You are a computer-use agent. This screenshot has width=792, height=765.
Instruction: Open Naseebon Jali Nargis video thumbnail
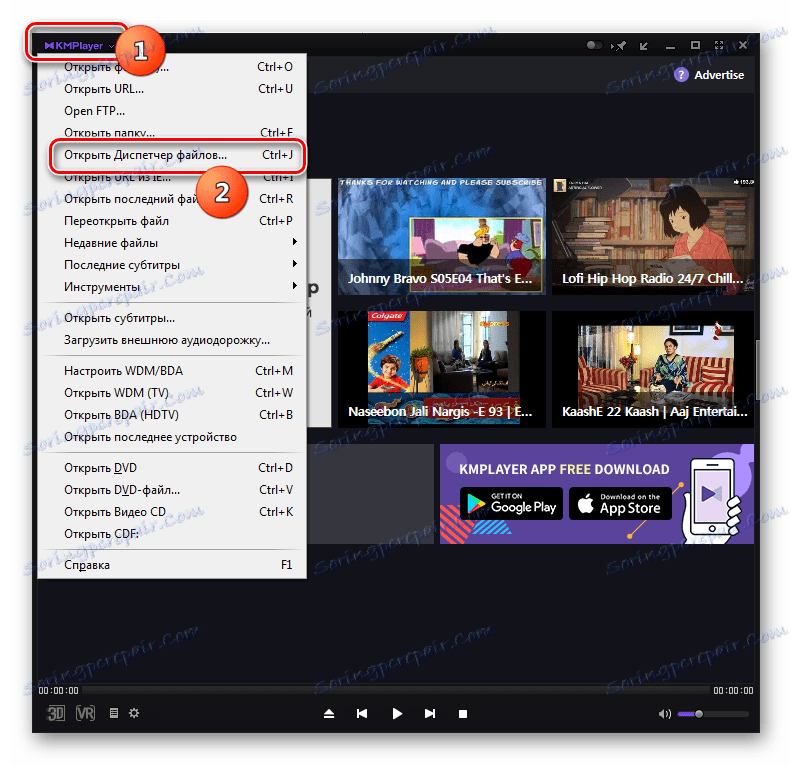441,369
